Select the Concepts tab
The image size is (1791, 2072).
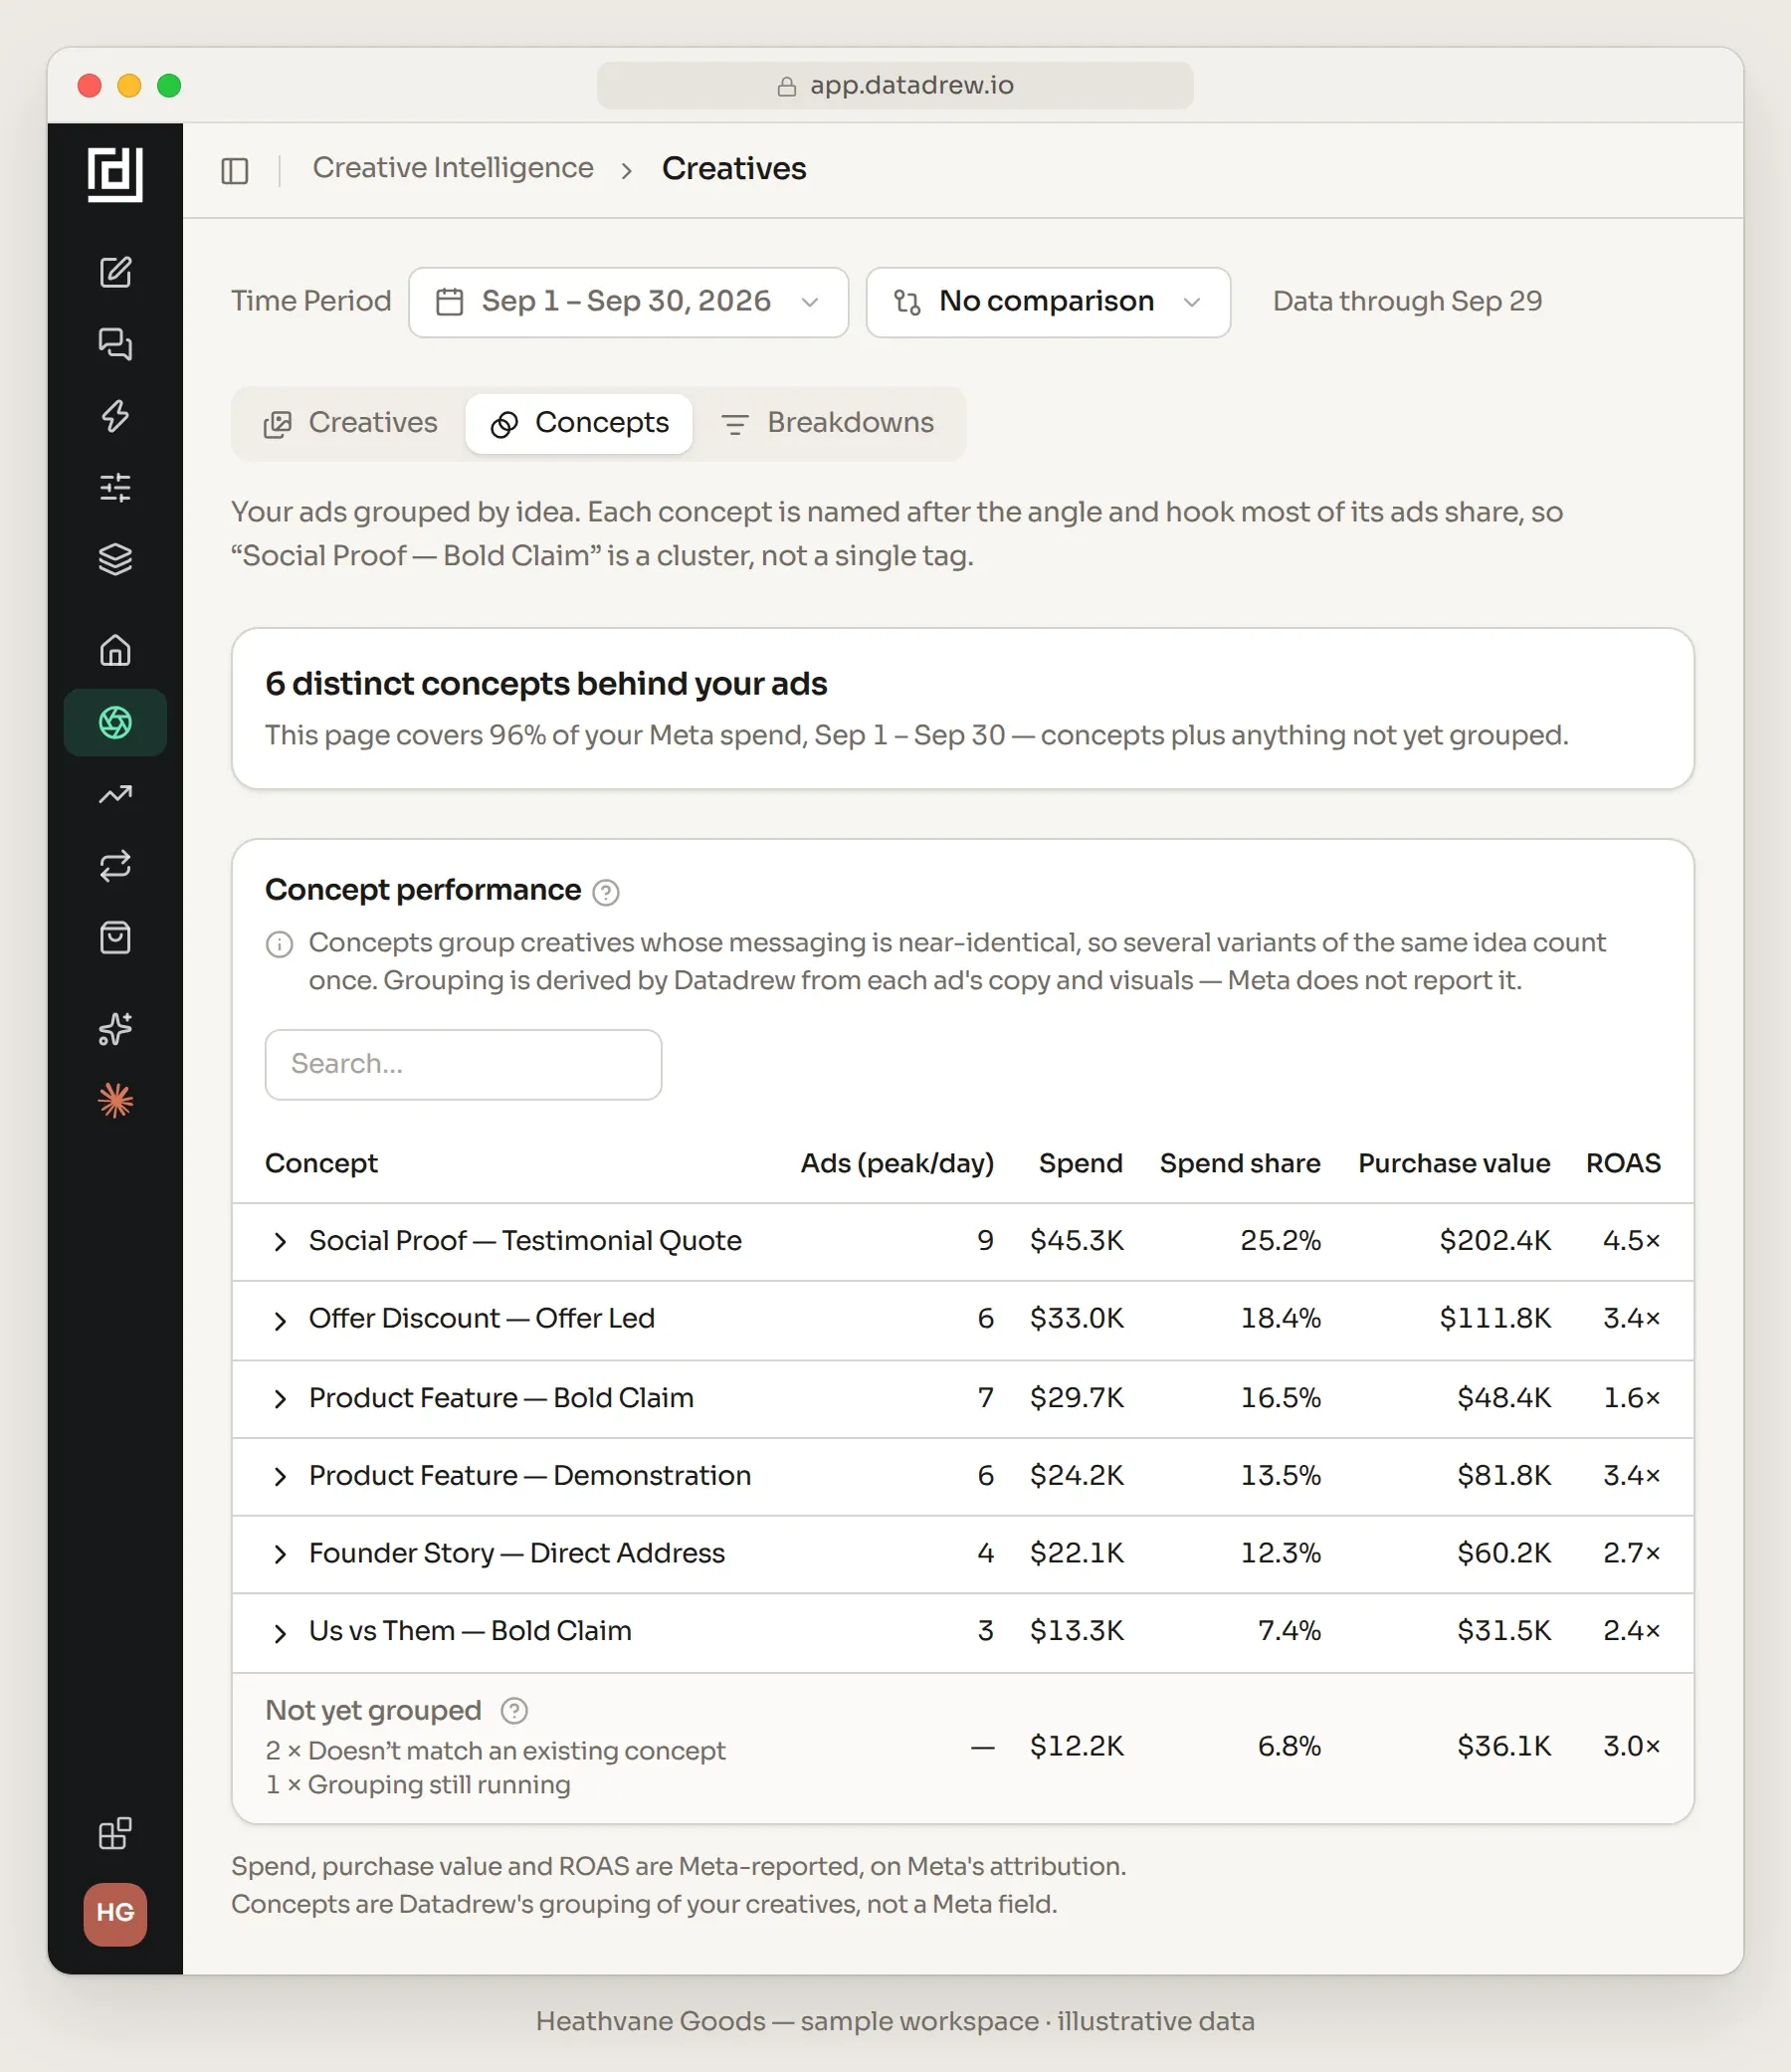tap(579, 423)
